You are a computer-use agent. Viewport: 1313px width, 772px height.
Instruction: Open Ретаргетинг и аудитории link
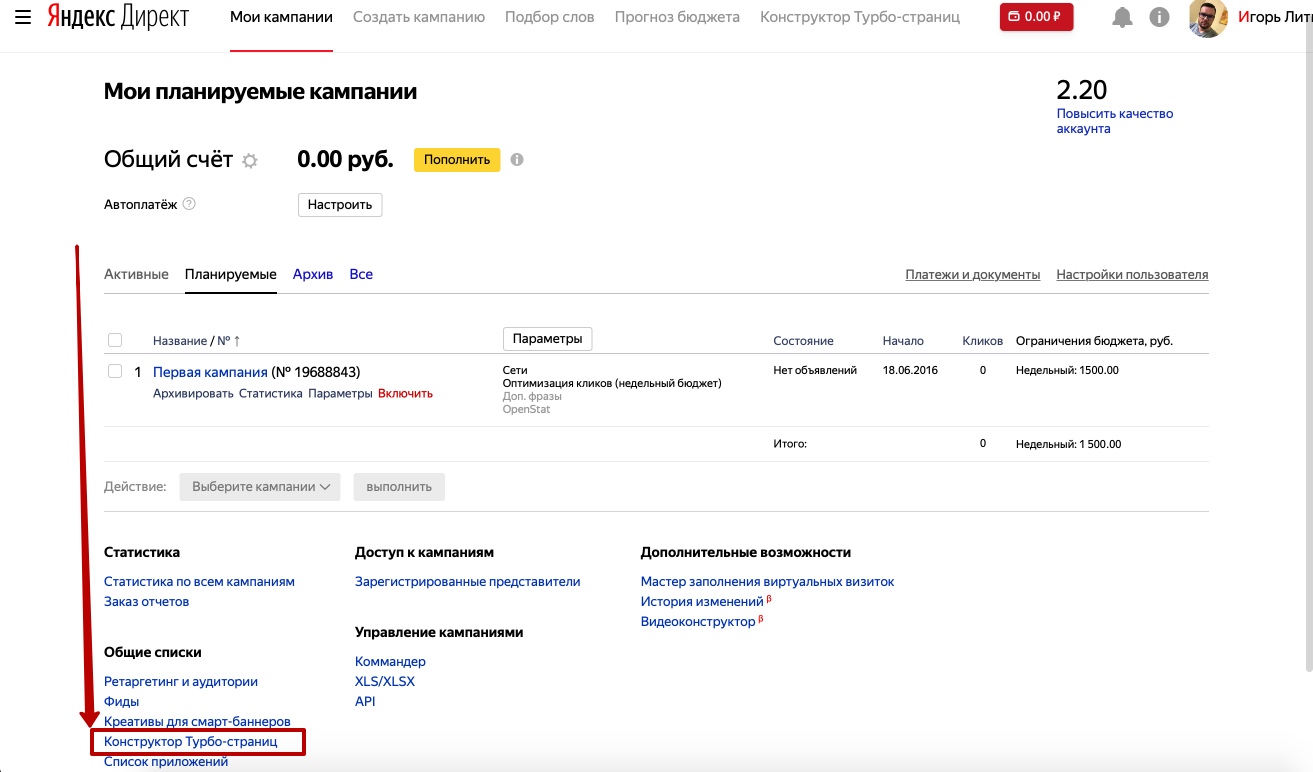(x=181, y=681)
